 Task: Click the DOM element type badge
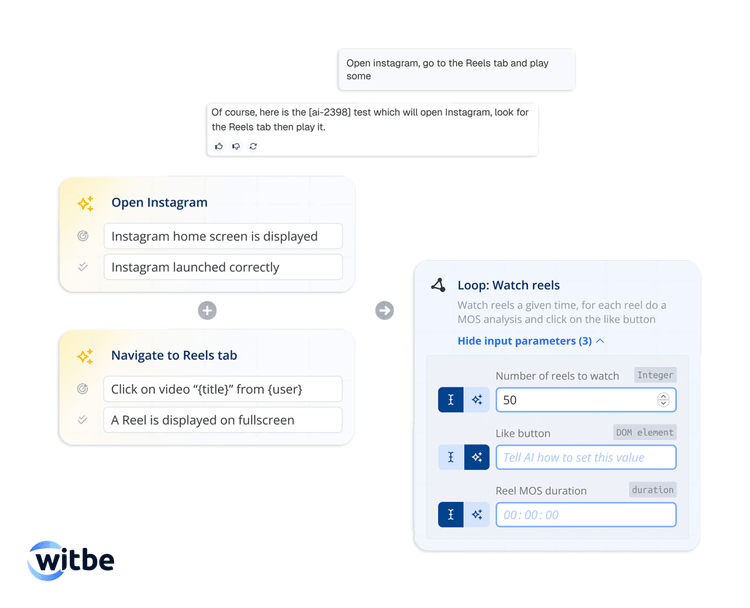click(x=645, y=432)
